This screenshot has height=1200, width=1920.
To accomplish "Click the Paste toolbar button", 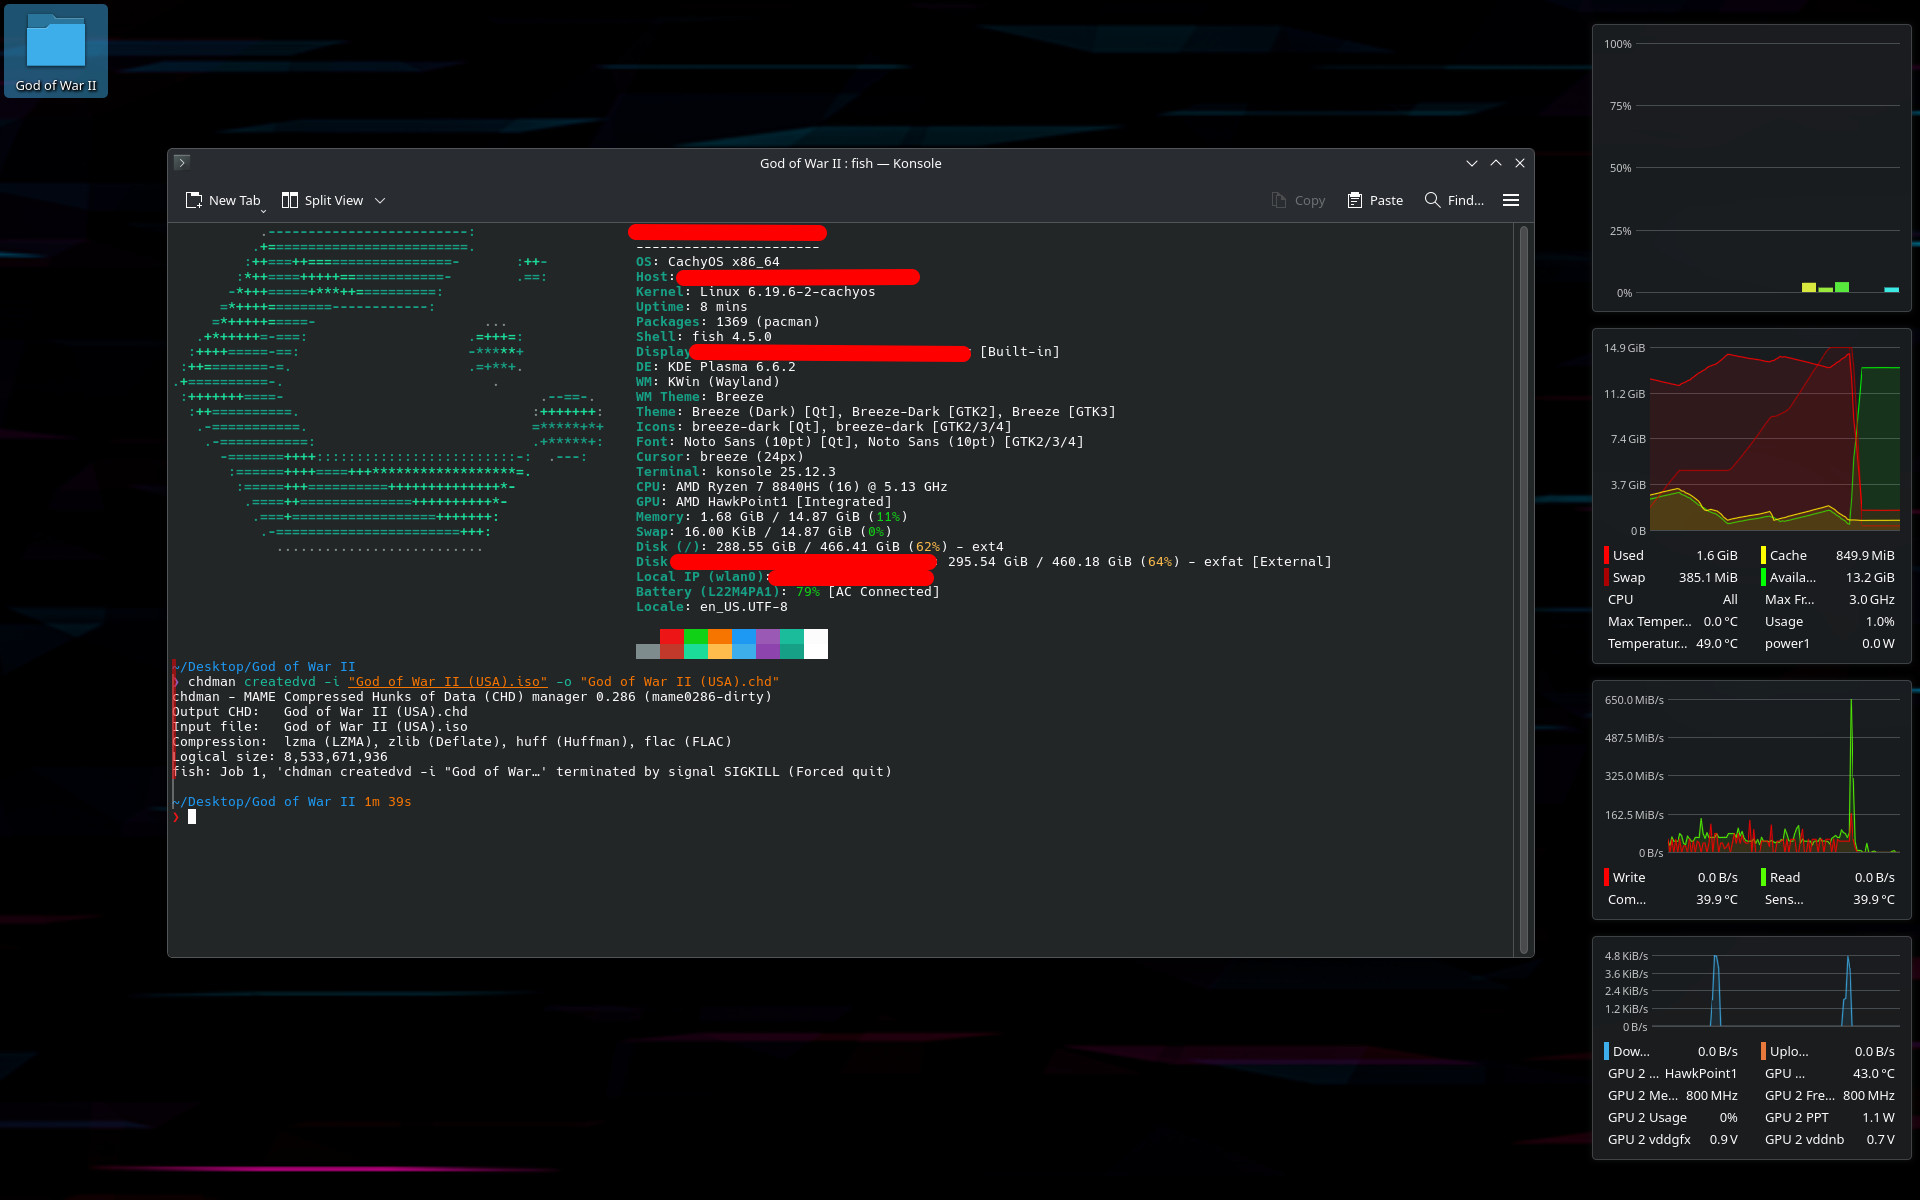I will (1375, 200).
